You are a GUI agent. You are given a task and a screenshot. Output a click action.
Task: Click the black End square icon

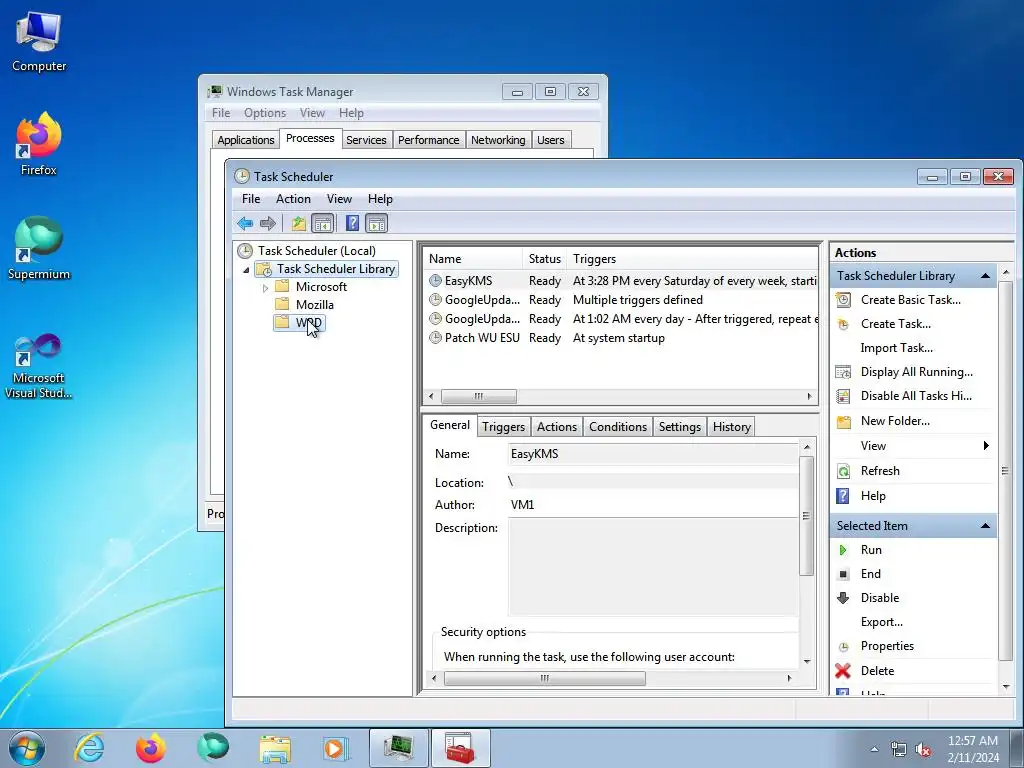point(843,574)
